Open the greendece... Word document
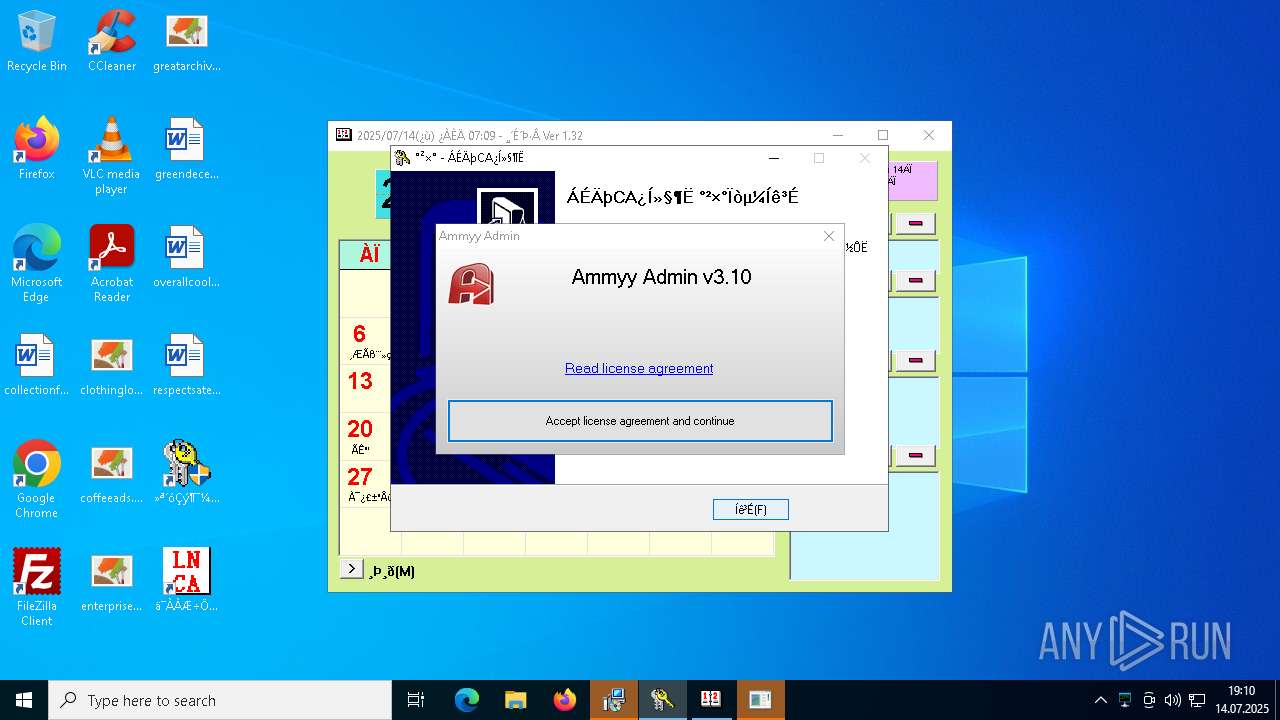The width and height of the screenshot is (1280, 720). pyautogui.click(x=187, y=149)
